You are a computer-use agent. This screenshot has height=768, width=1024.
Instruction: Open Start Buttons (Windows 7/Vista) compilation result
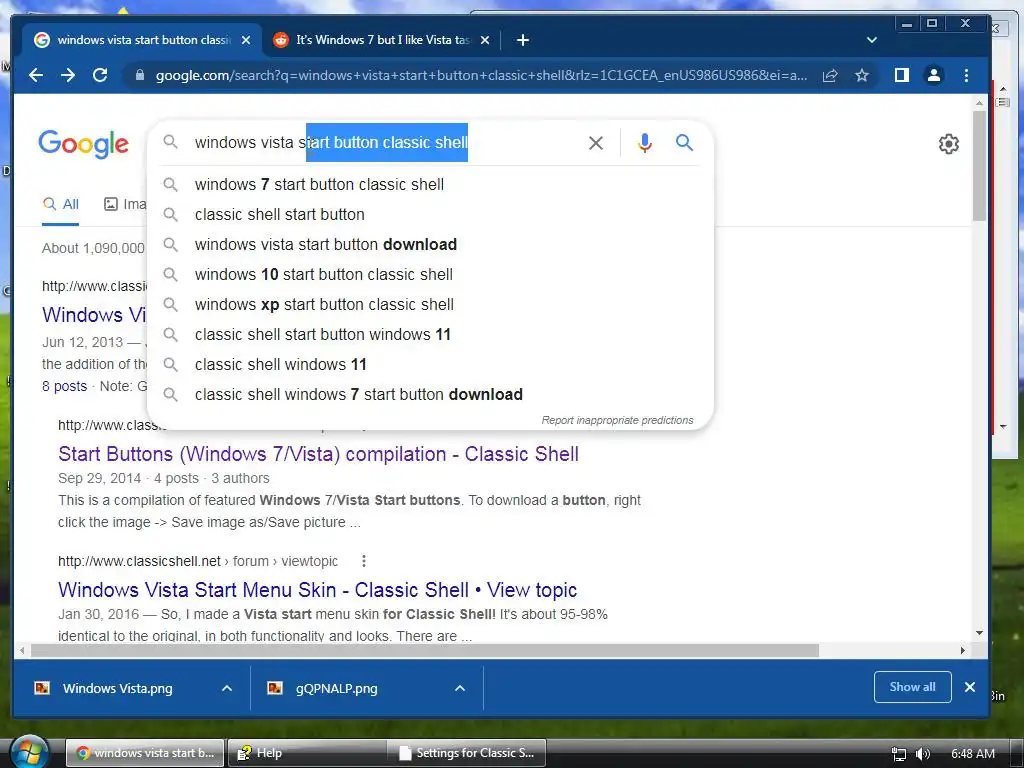(x=318, y=454)
